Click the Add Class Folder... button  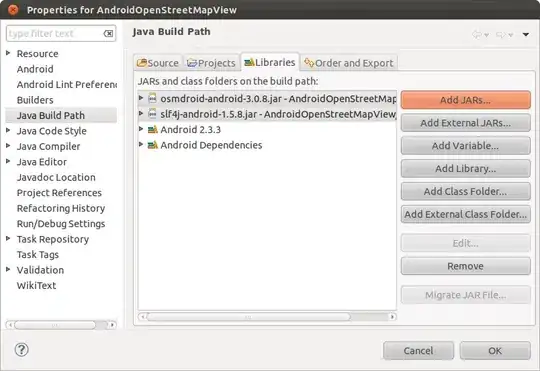(466, 191)
